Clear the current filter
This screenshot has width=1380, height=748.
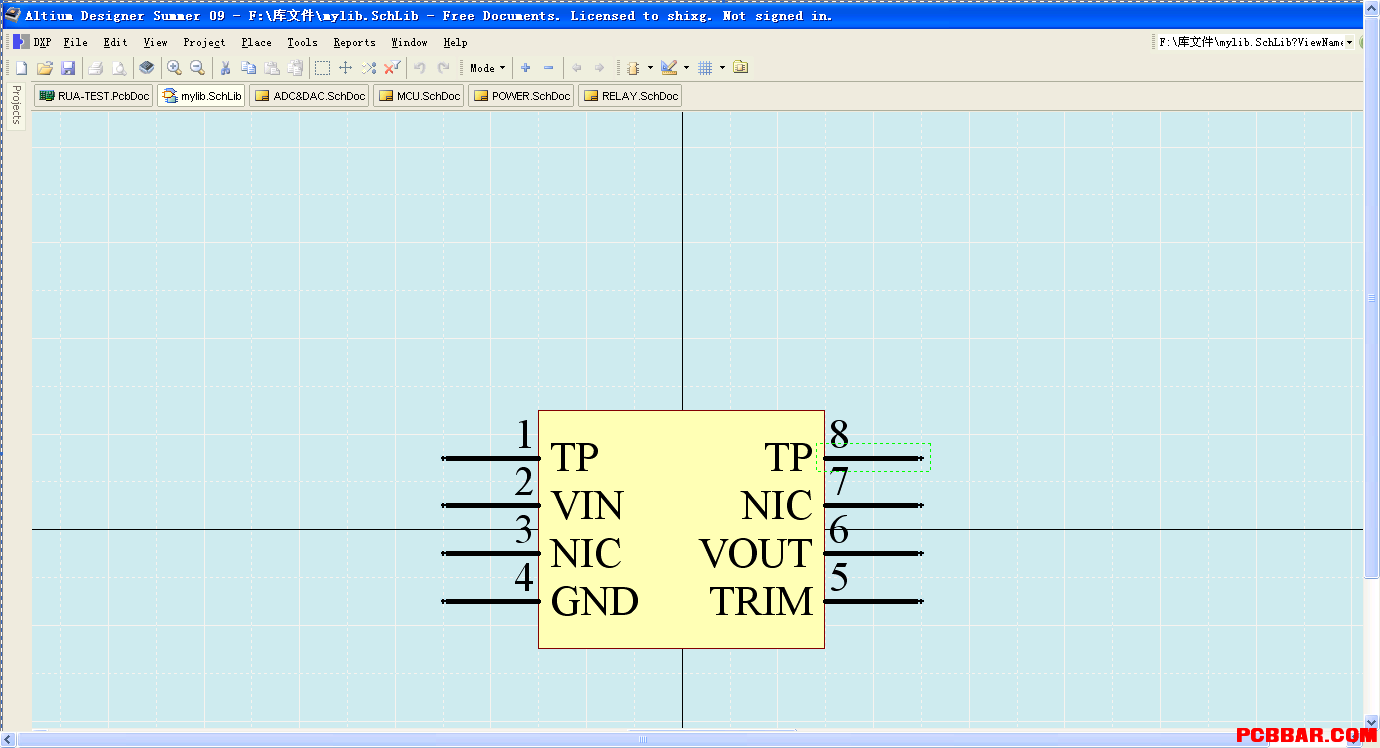(x=392, y=68)
